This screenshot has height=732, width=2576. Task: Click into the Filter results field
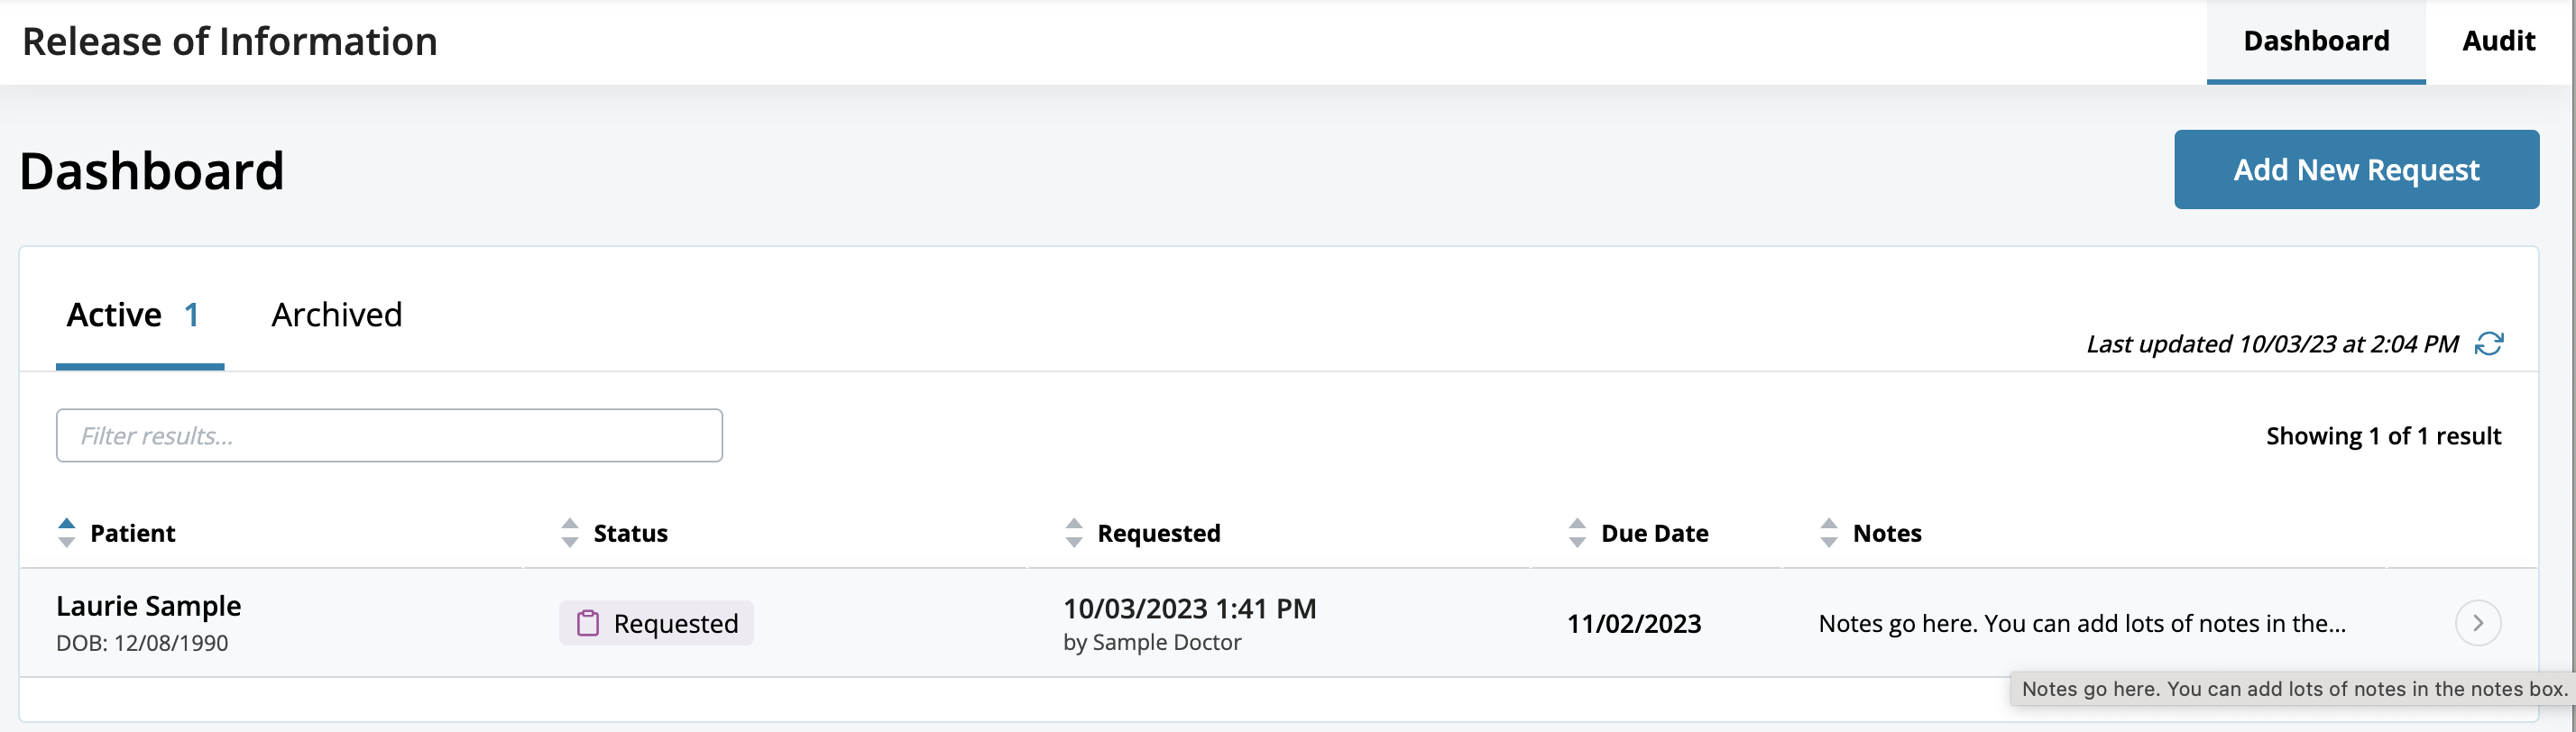click(x=389, y=436)
